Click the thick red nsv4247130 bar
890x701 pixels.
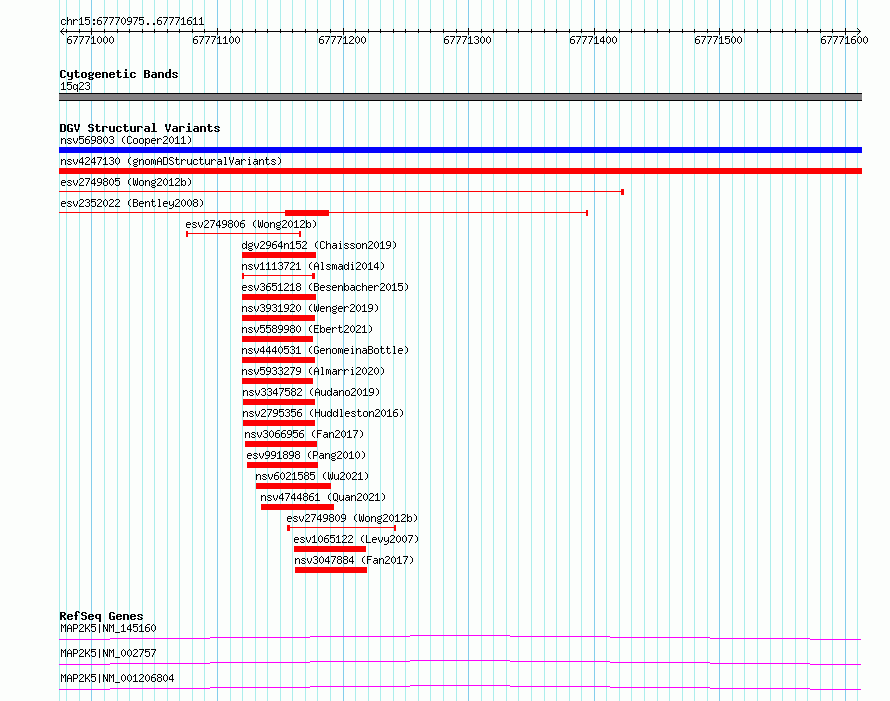[x=460, y=171]
